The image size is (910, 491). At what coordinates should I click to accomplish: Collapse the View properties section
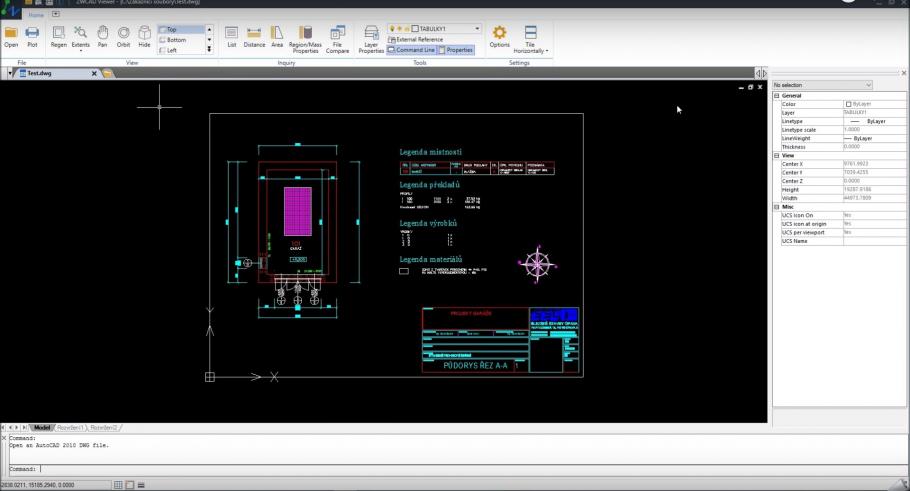[x=777, y=156]
